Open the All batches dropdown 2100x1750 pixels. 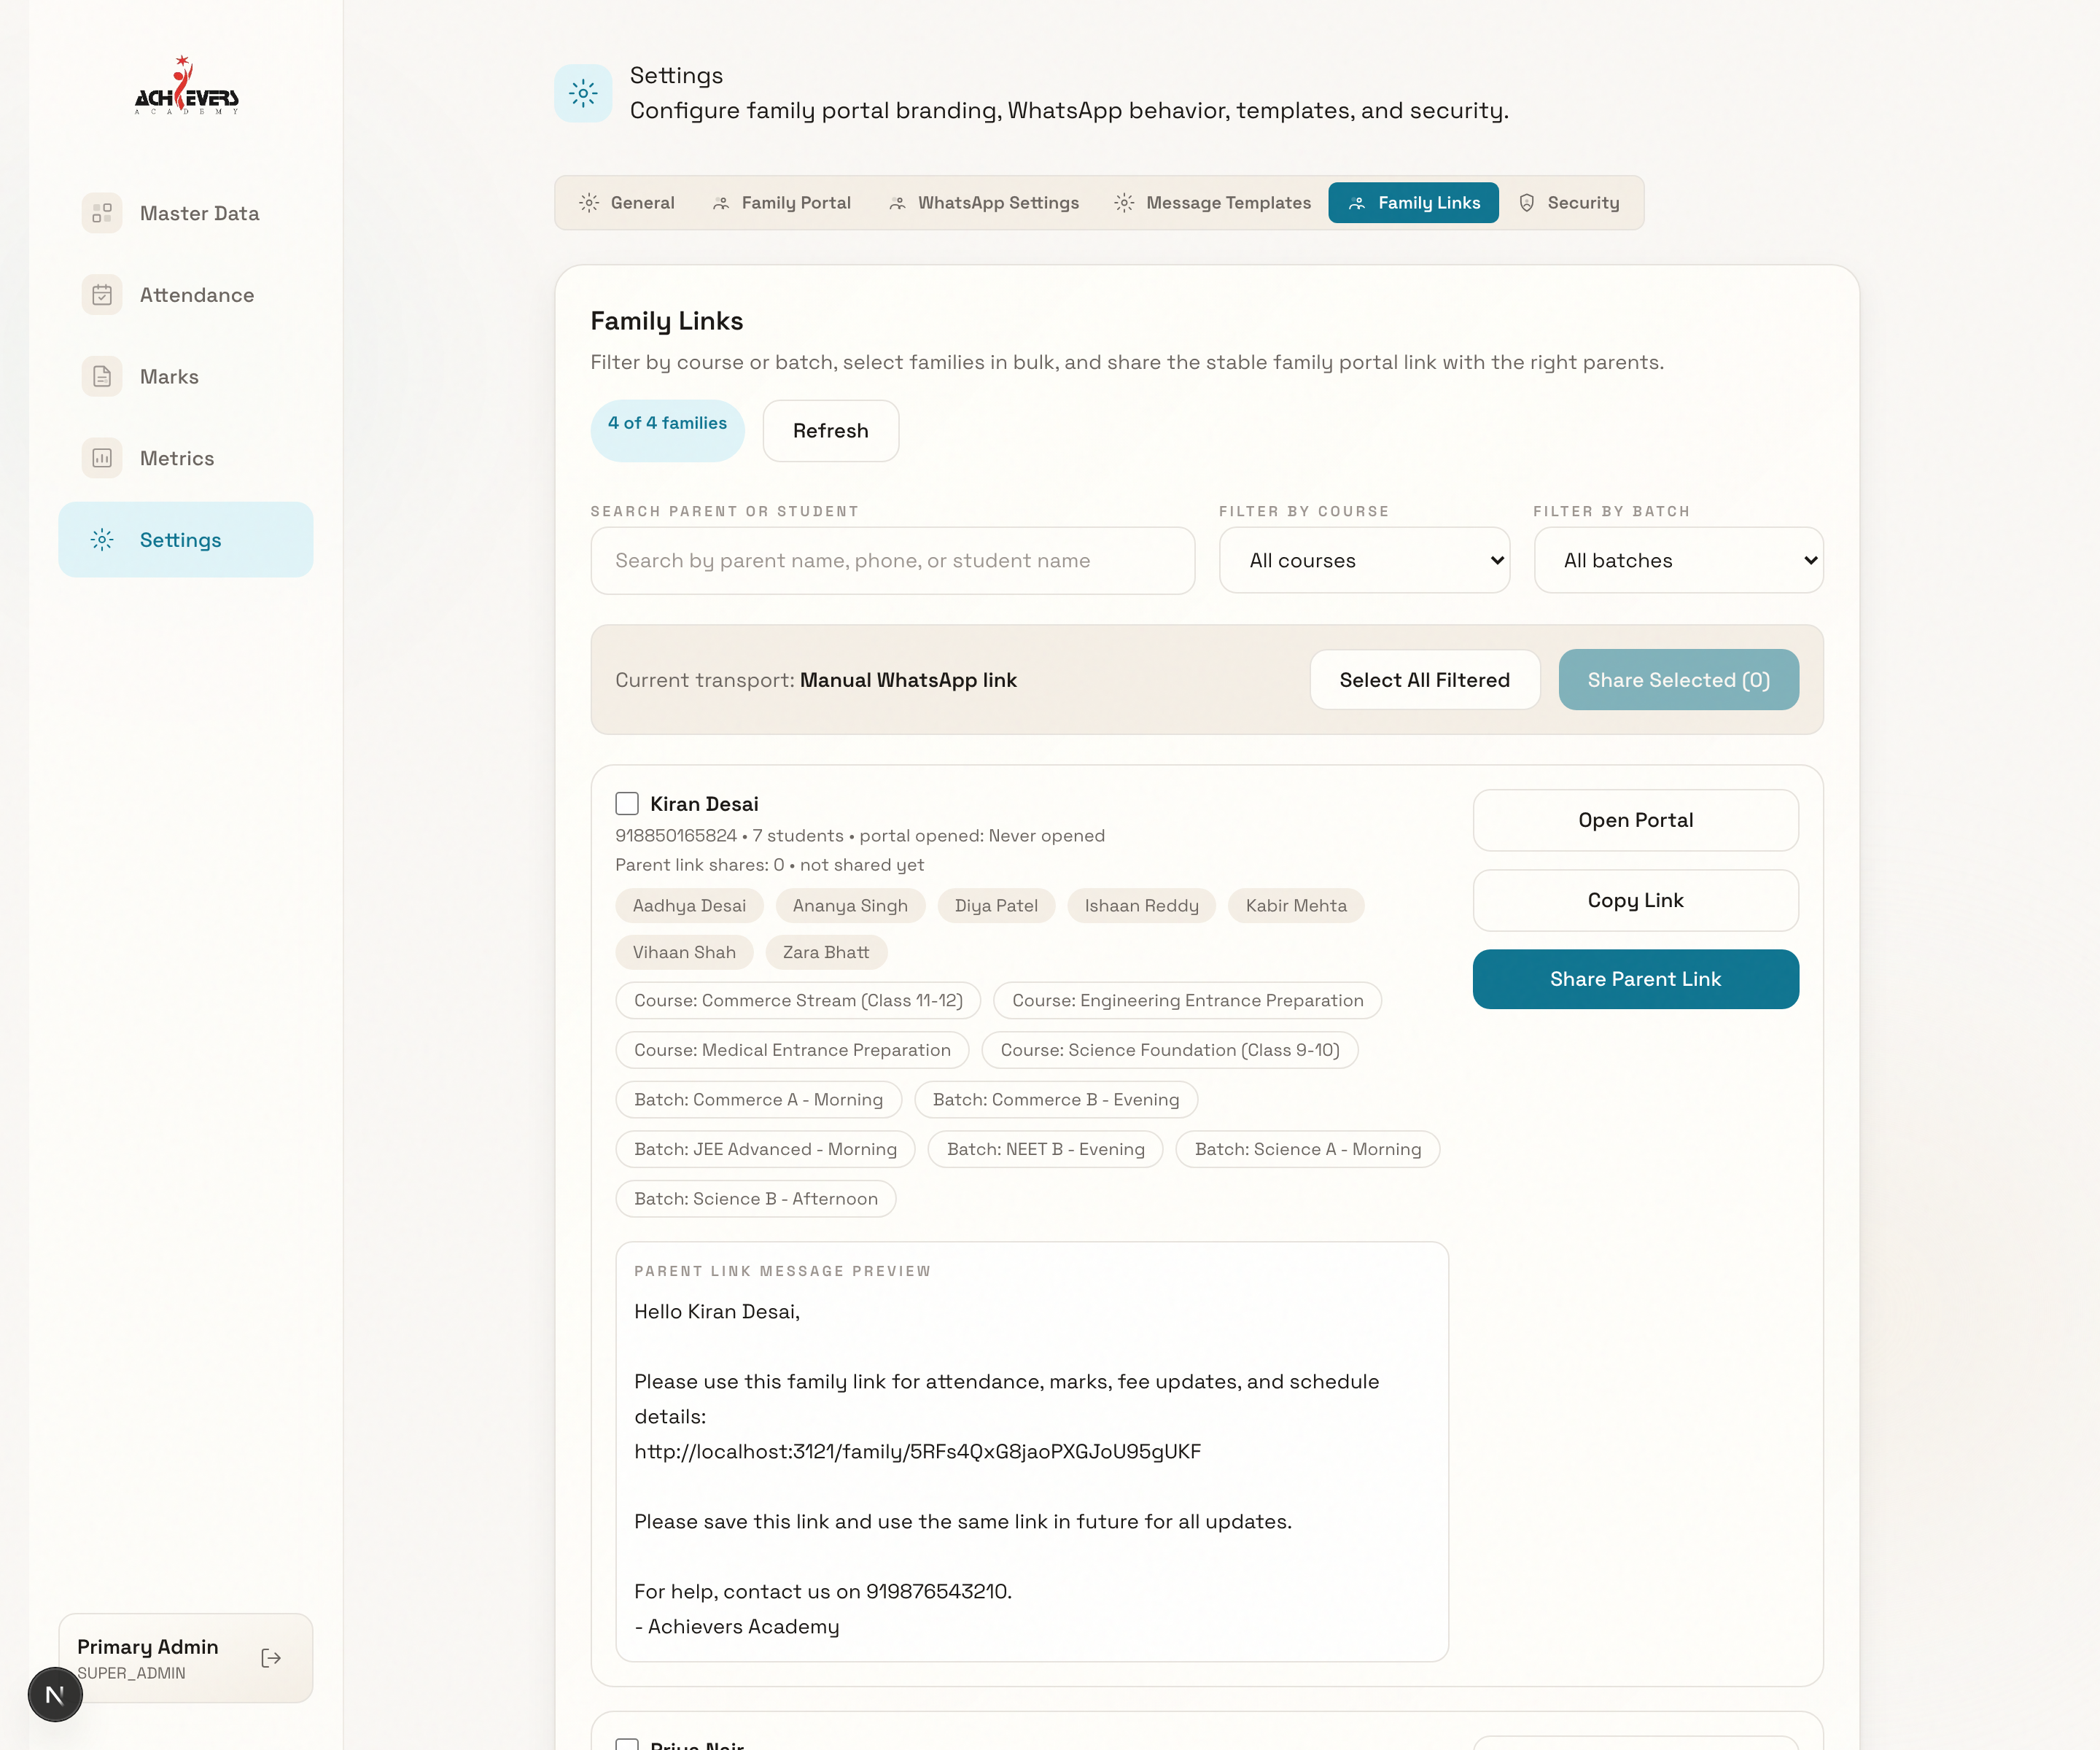pyautogui.click(x=1678, y=560)
